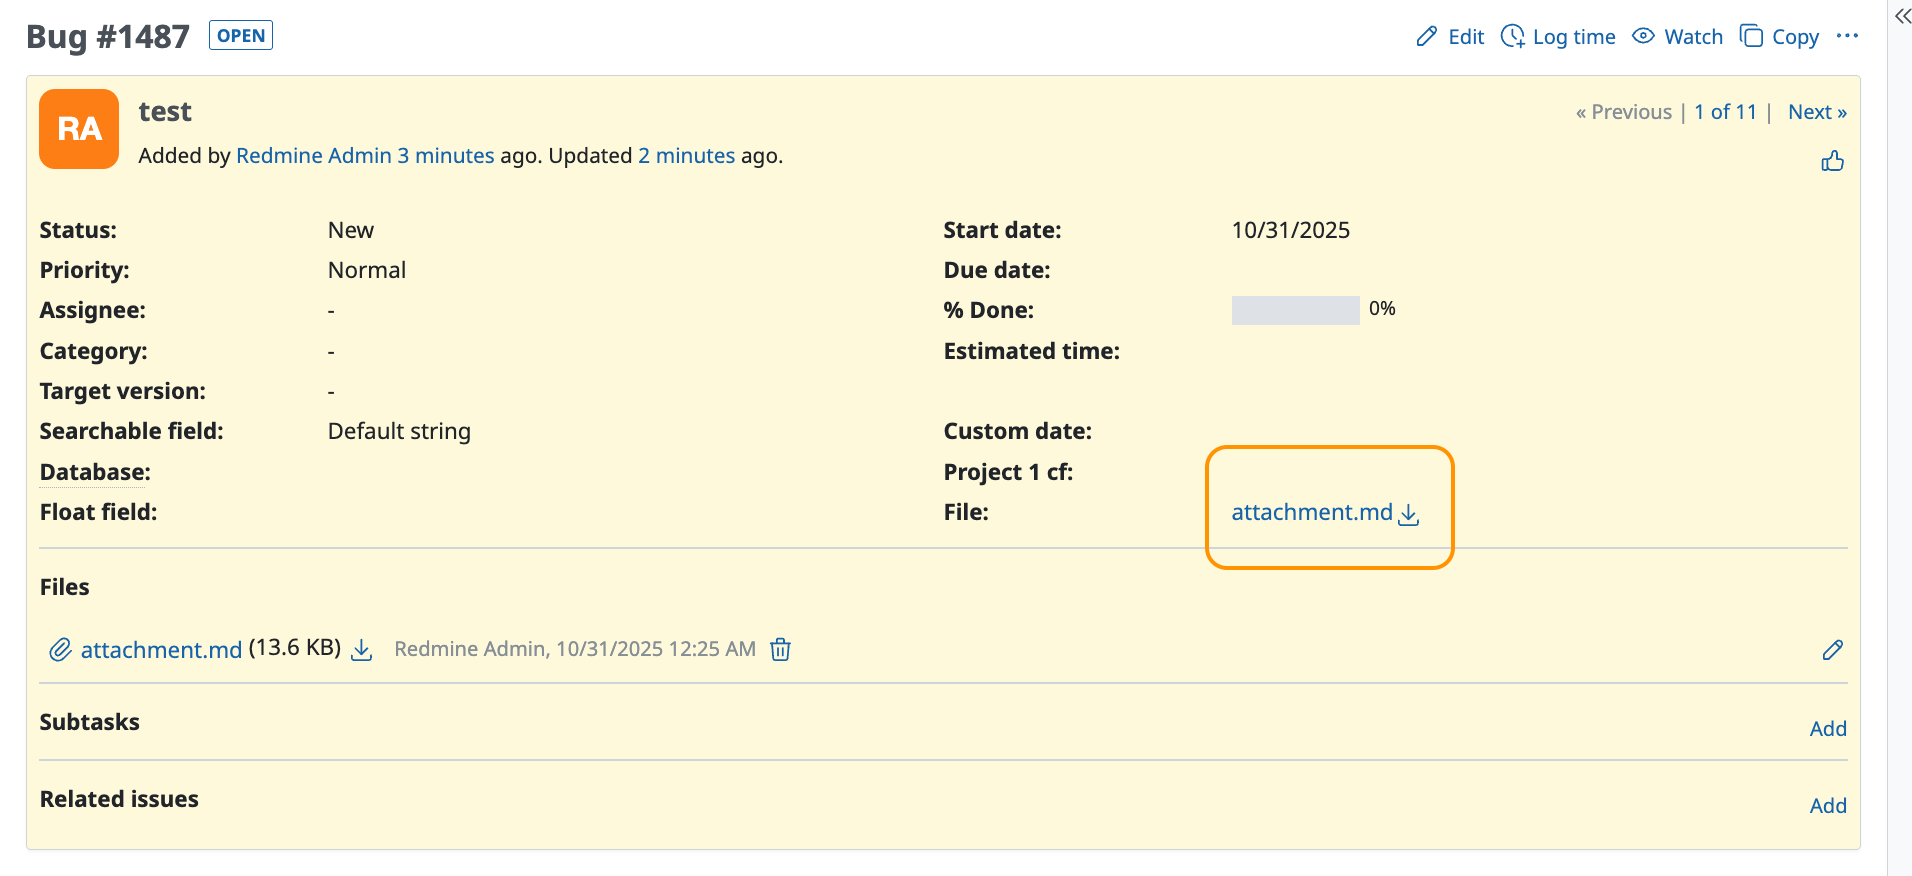1912x876 pixels.
Task: Click the thumbs-up like icon
Action: pos(1832,161)
